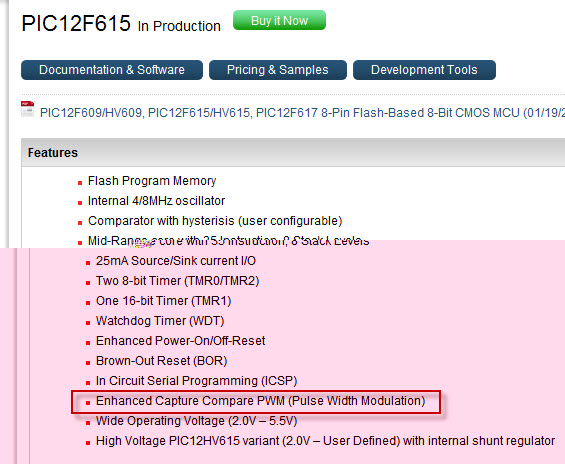Click the In Production status text
Screen dimensions: 565x464
click(x=179, y=26)
